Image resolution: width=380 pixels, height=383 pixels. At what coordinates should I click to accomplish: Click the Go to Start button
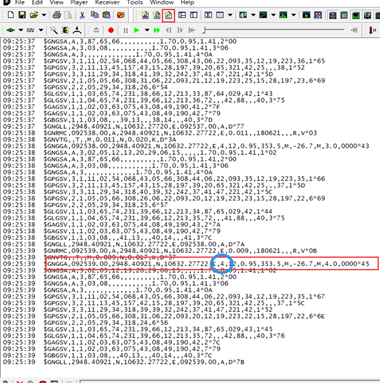pos(192,30)
